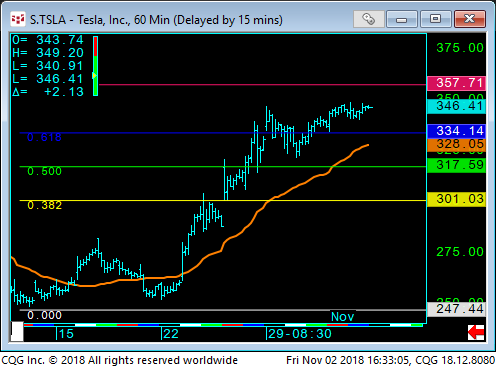The width and height of the screenshot is (496, 368).
Task: Click the 328.05 orange moving average label
Action: pyautogui.click(x=456, y=145)
